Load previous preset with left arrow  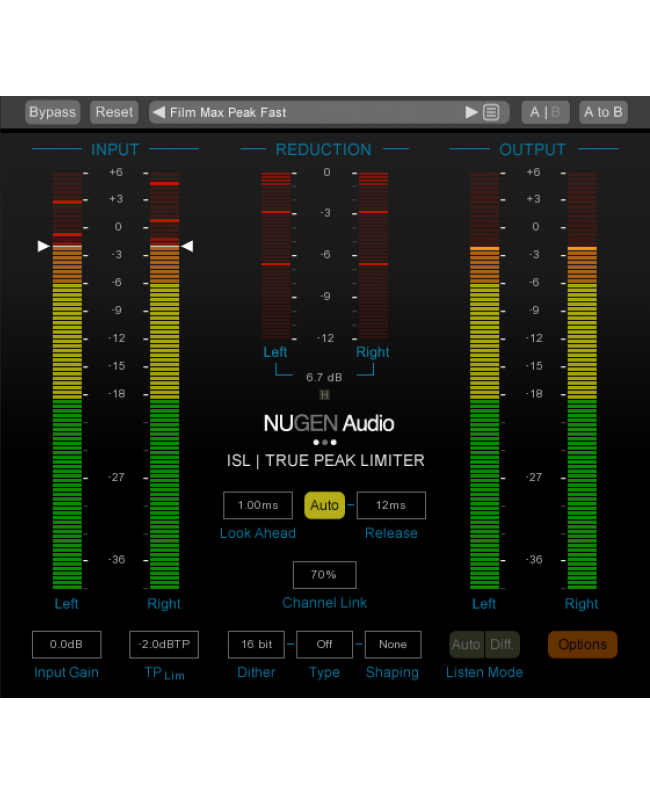pos(159,112)
